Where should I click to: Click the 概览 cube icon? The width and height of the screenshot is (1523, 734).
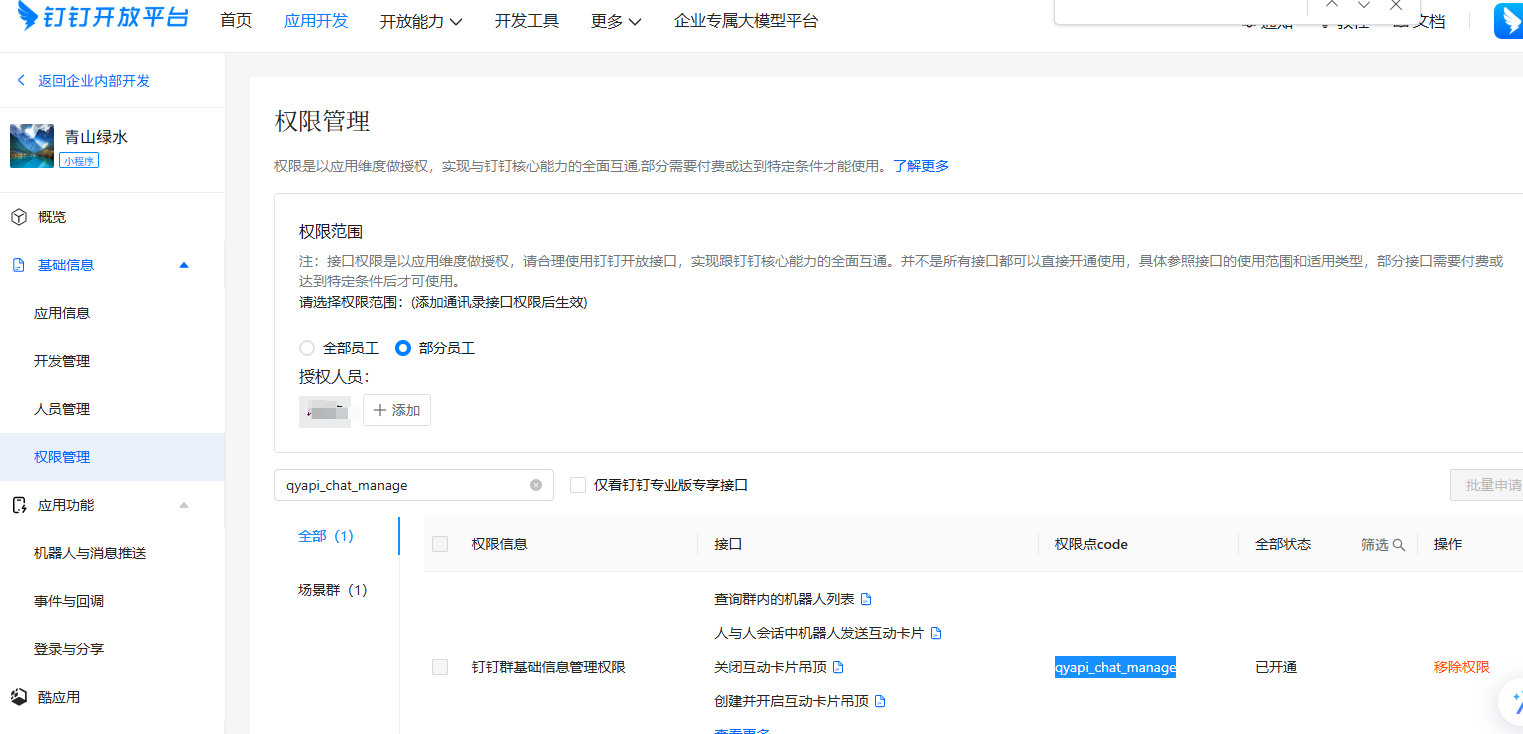click(19, 217)
